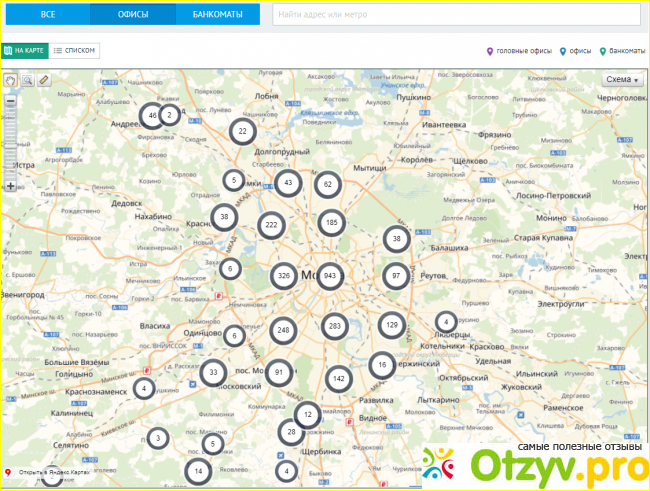Select the hand pan tool on map
The width and height of the screenshot is (650, 491).
[11, 80]
